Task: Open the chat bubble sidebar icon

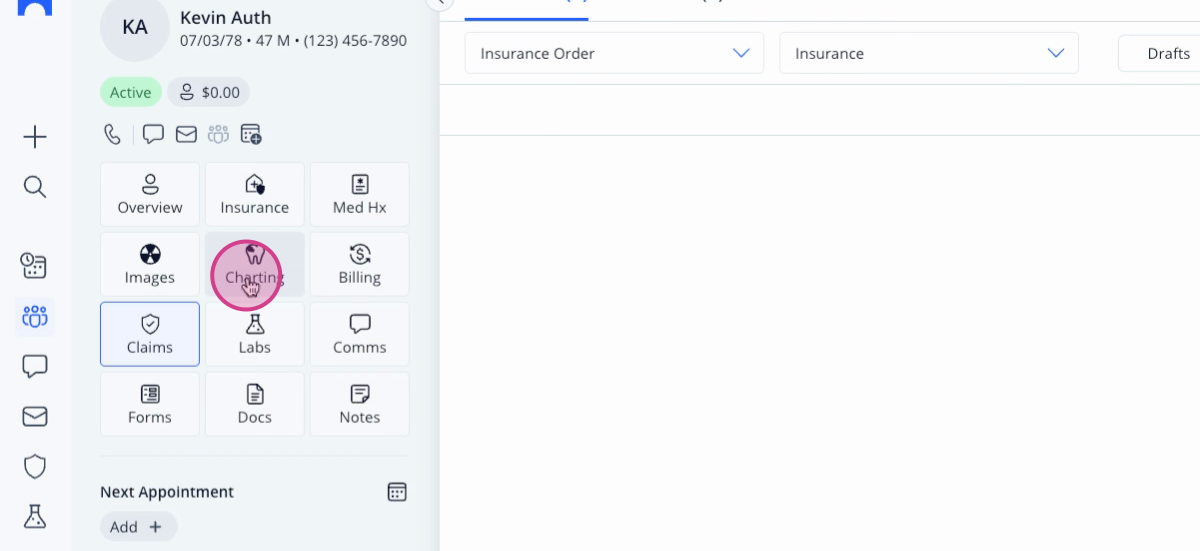Action: click(x=35, y=366)
